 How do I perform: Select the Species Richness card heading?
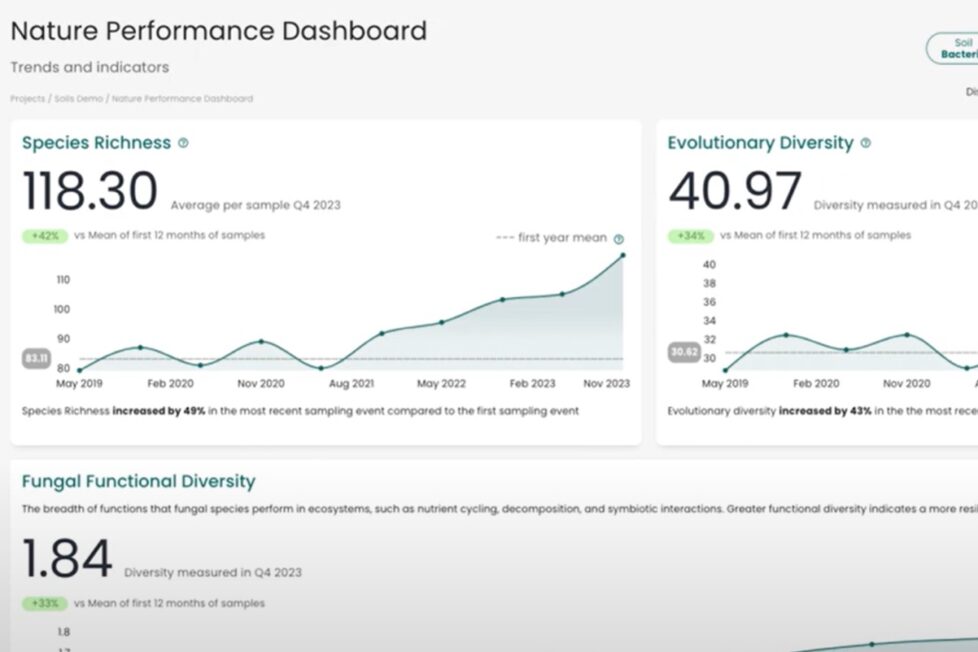pyautogui.click(x=96, y=143)
